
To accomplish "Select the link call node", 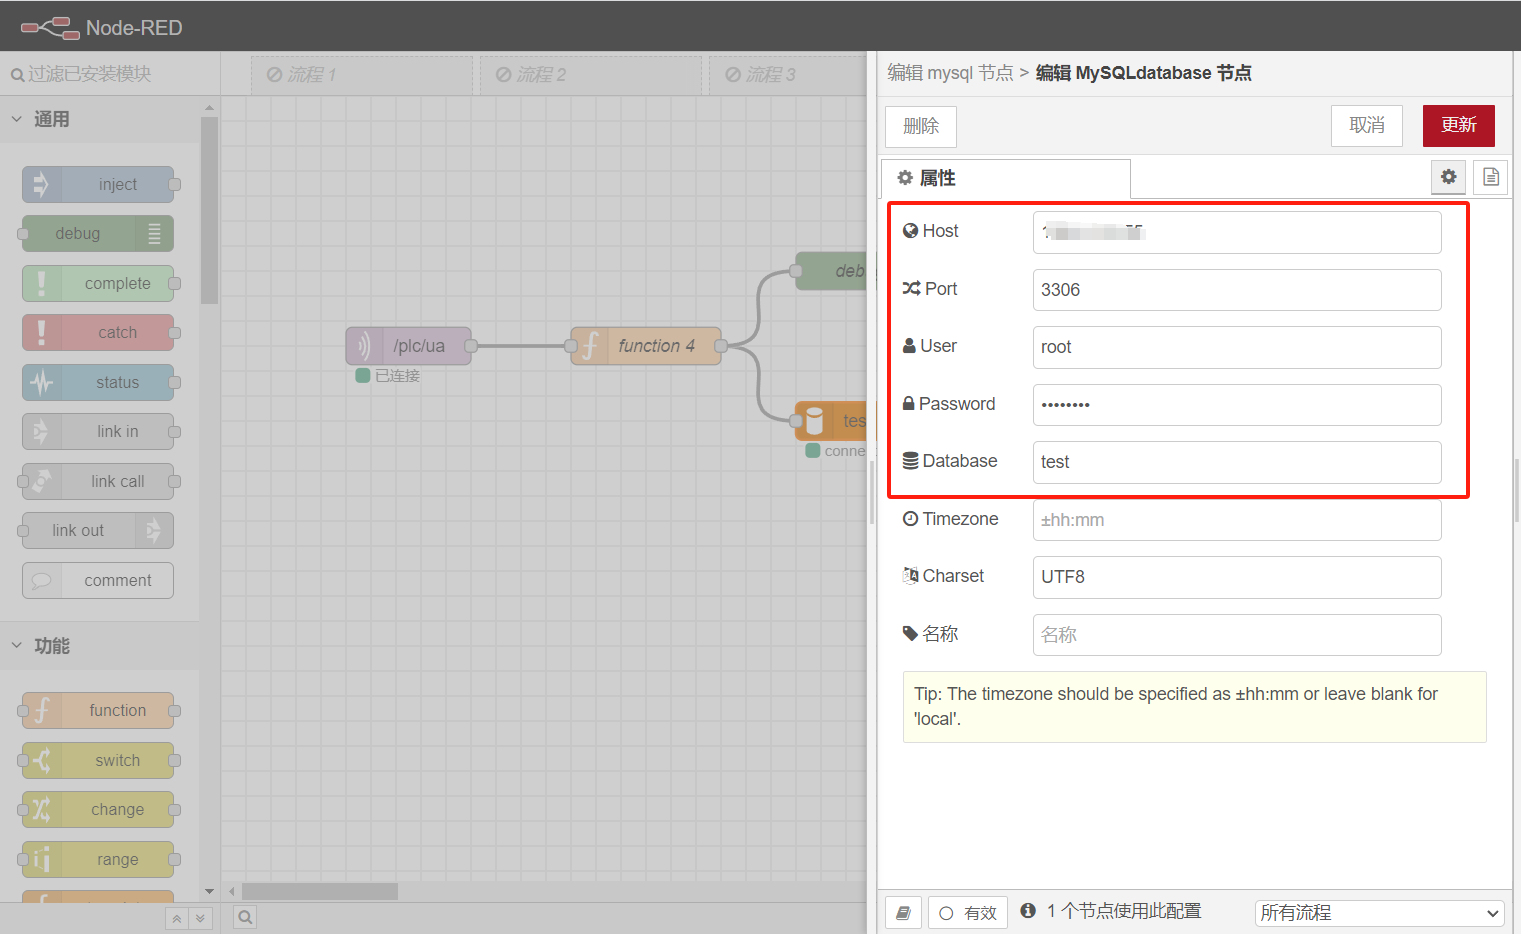I will (x=98, y=482).
